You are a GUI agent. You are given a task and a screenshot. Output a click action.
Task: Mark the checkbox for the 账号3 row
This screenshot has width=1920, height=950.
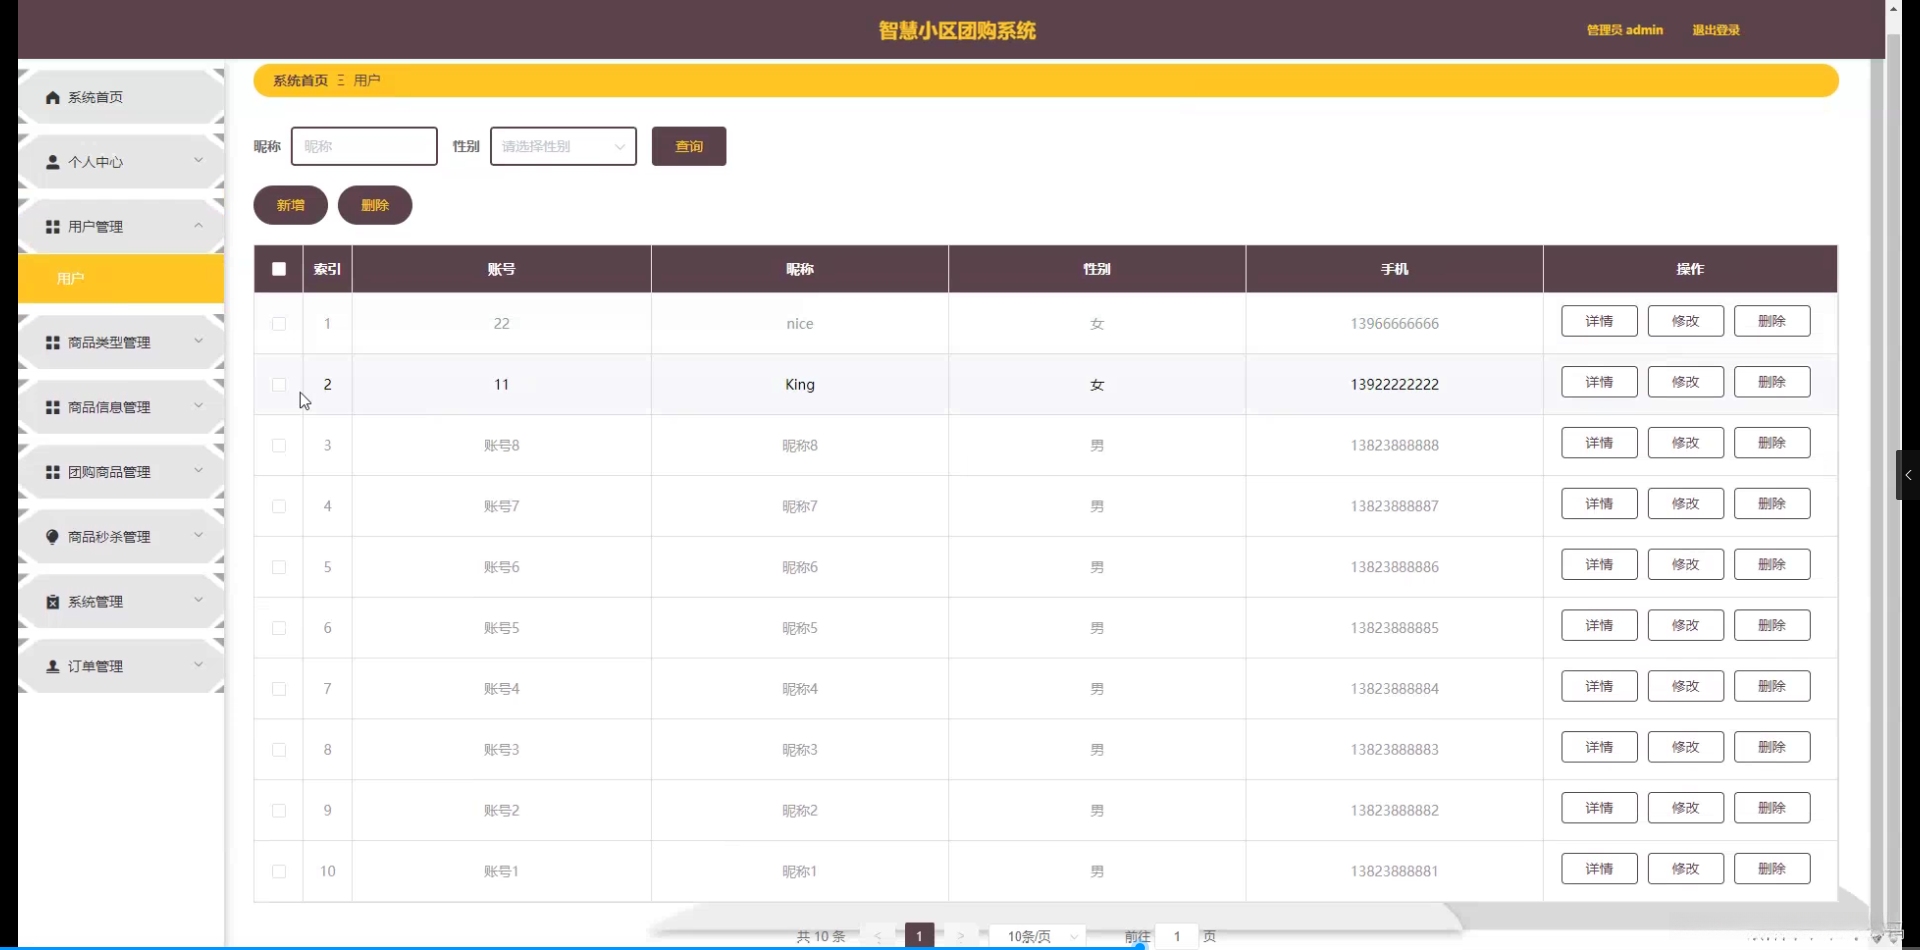[279, 750]
